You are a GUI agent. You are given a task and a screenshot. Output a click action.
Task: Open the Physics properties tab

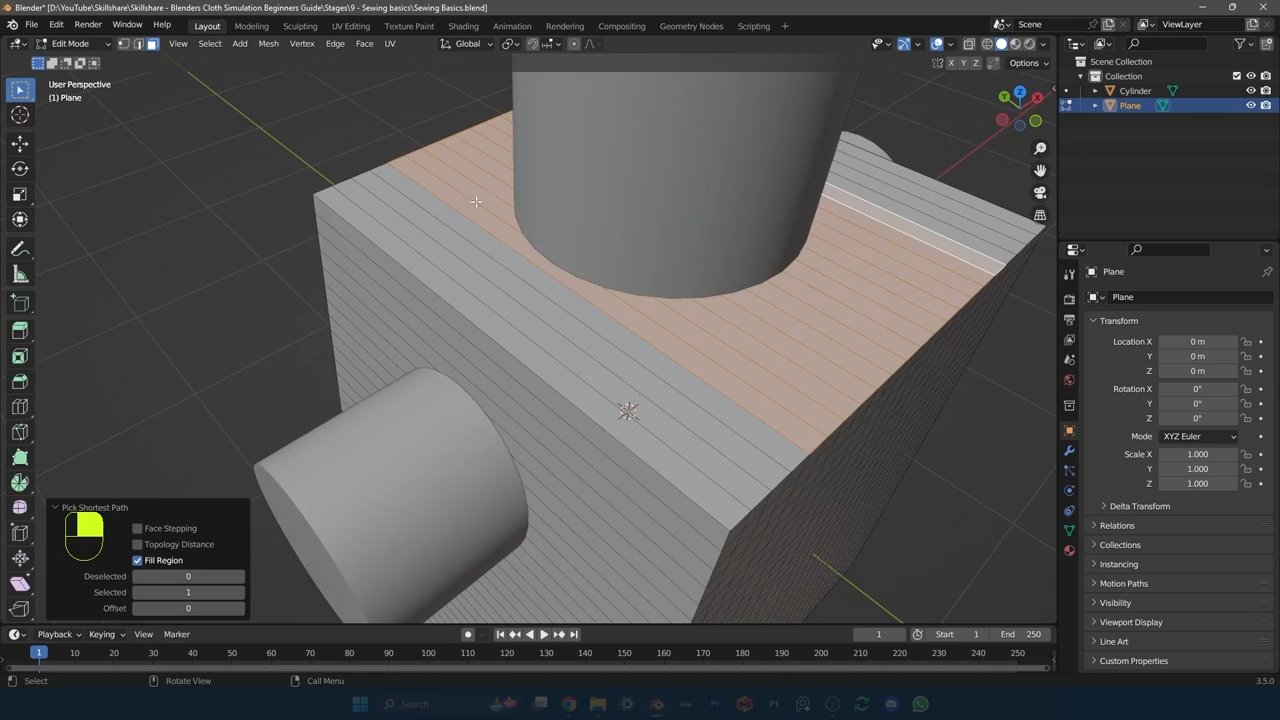1069,491
